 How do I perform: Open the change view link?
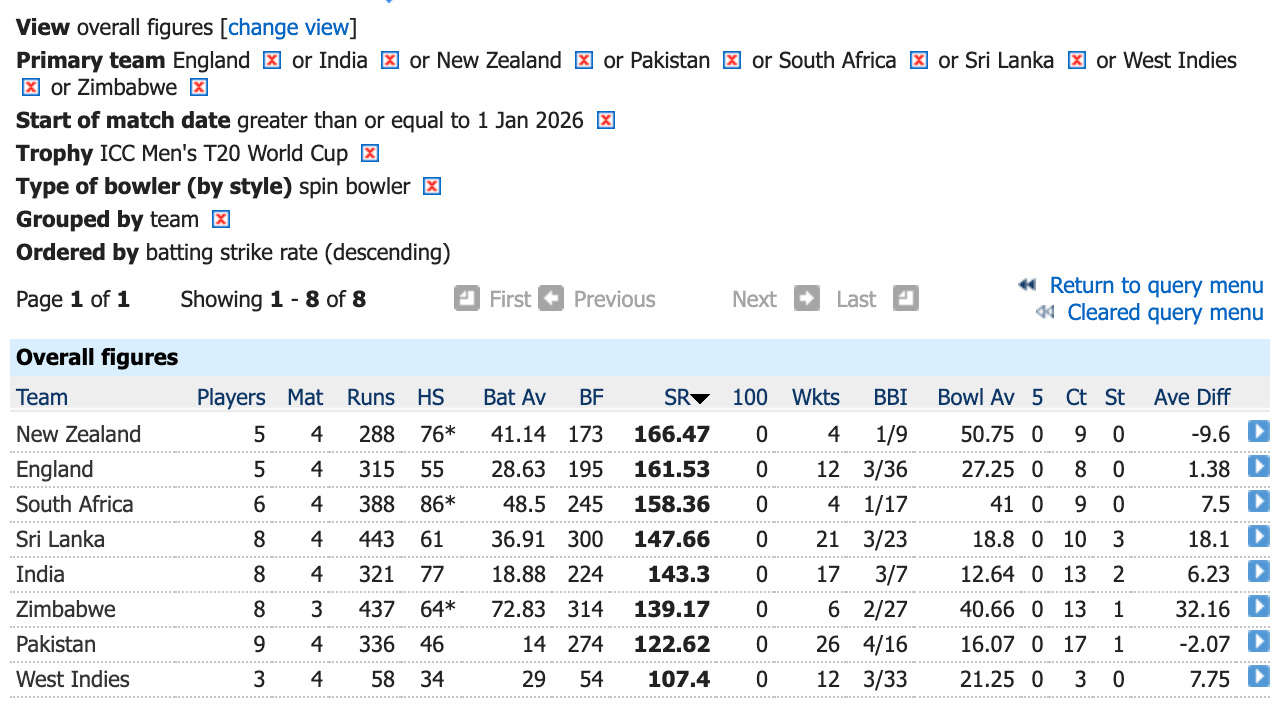(x=288, y=28)
